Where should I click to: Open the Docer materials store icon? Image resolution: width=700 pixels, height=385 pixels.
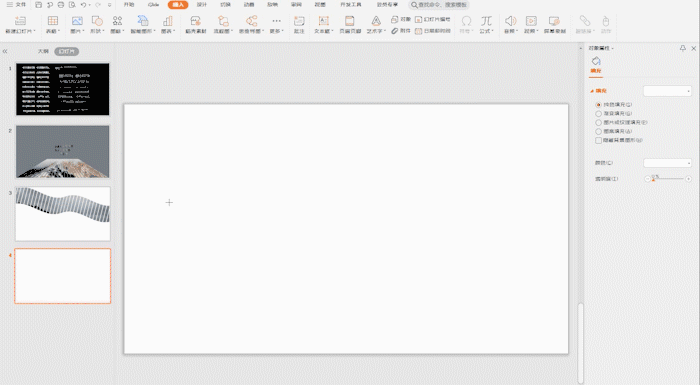coord(196,21)
